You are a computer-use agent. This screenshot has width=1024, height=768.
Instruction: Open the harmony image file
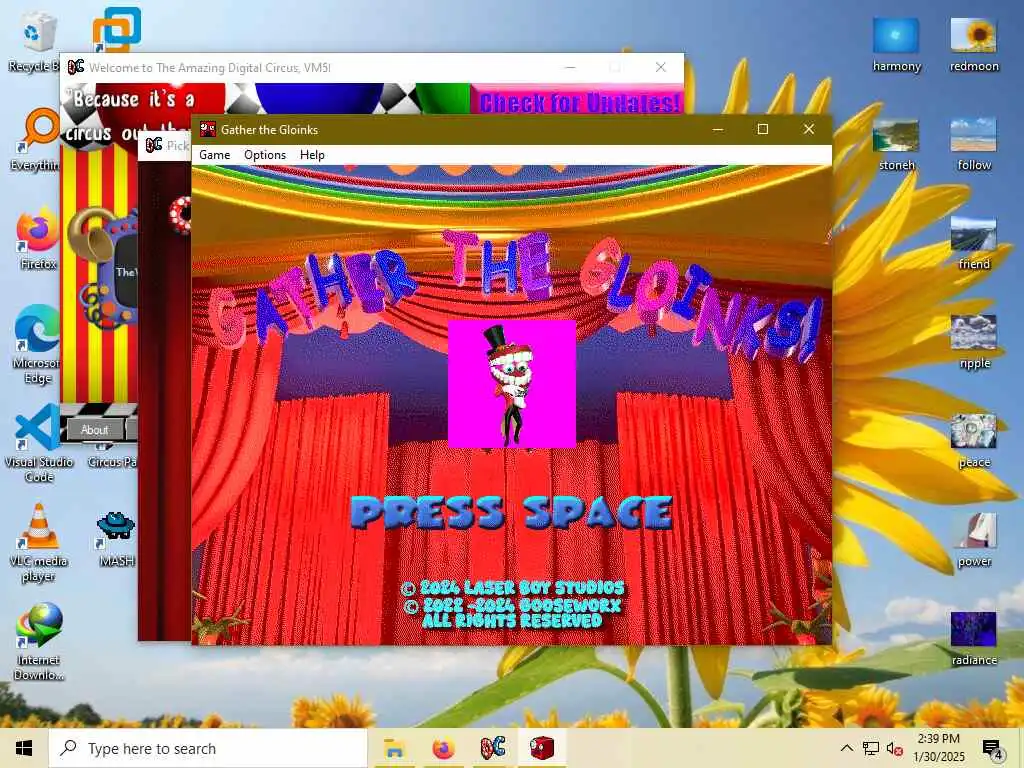tap(896, 44)
